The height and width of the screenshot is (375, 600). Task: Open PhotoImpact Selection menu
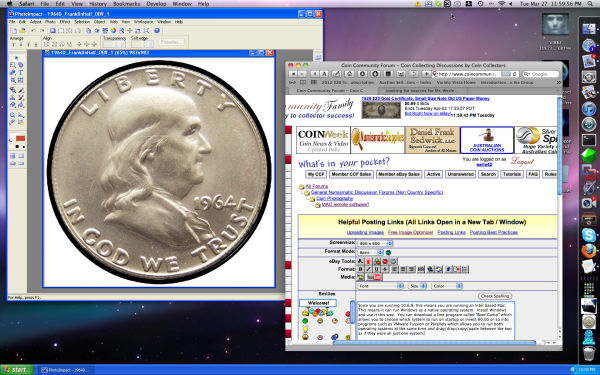pyautogui.click(x=82, y=22)
